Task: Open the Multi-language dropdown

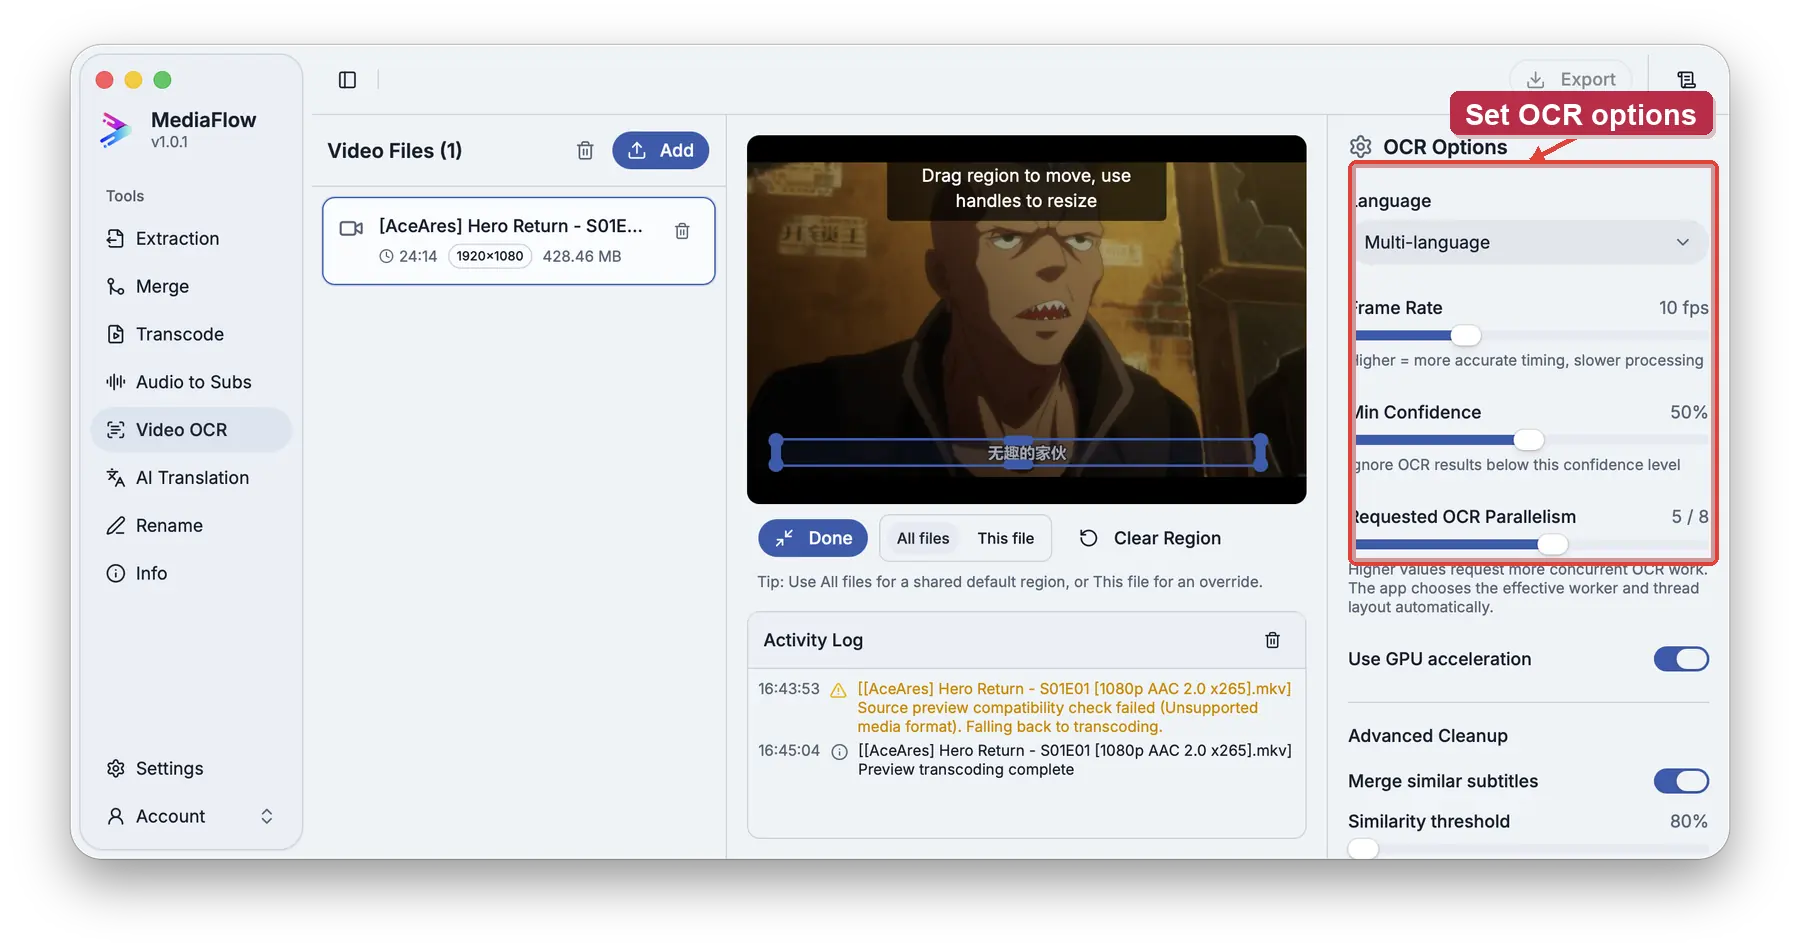Action: [1528, 242]
